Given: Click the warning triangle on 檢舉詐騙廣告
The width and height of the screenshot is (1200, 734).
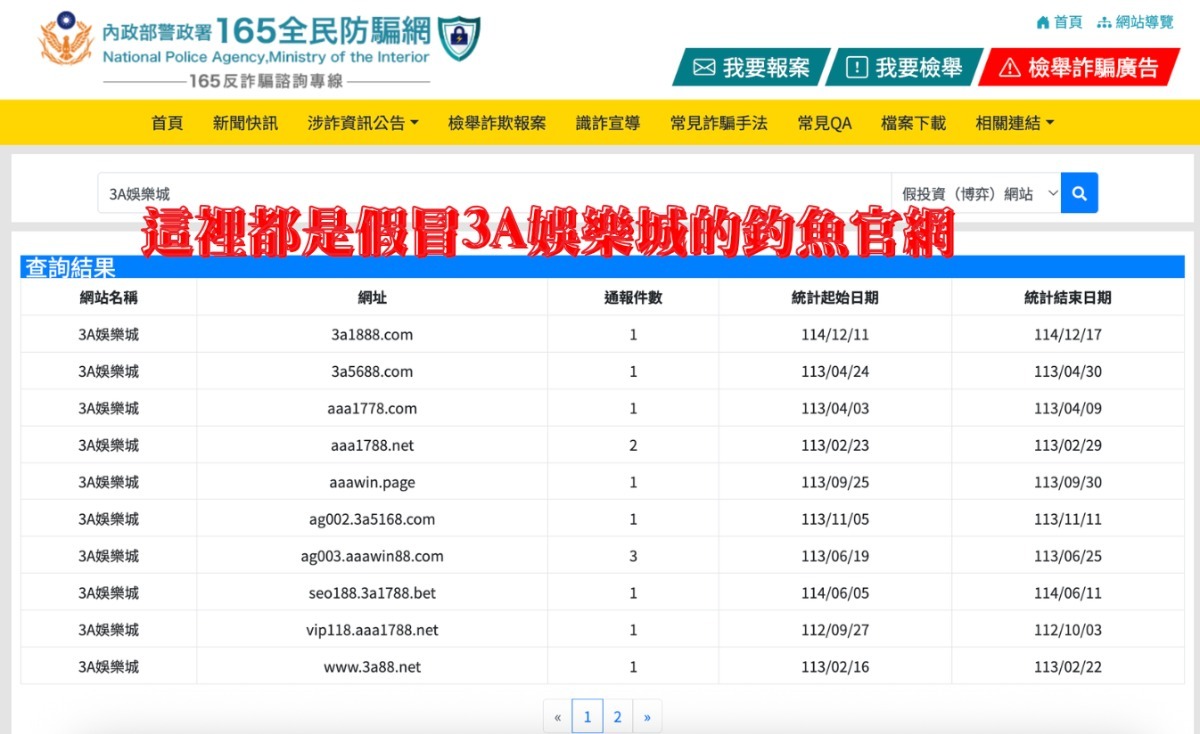Looking at the screenshot, I should (1010, 69).
